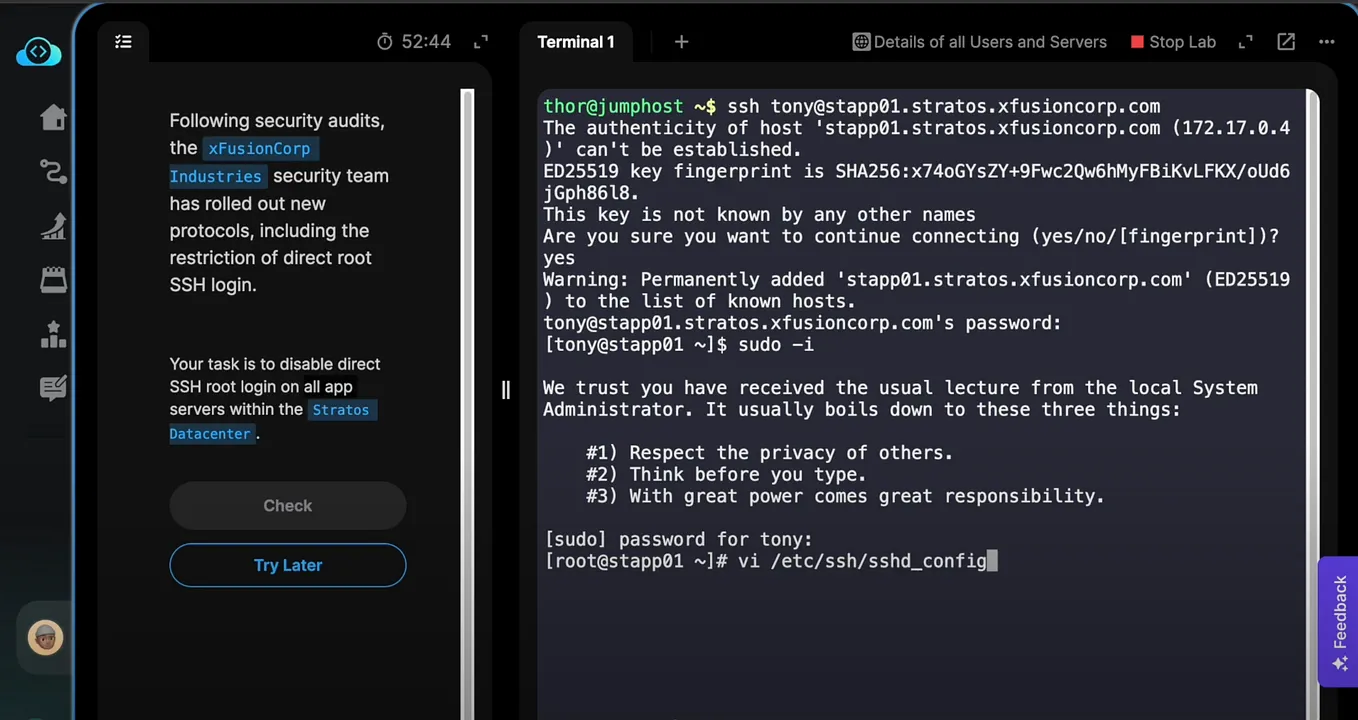View the leaderboard achievements icon
The height and width of the screenshot is (720, 1358).
[53, 334]
